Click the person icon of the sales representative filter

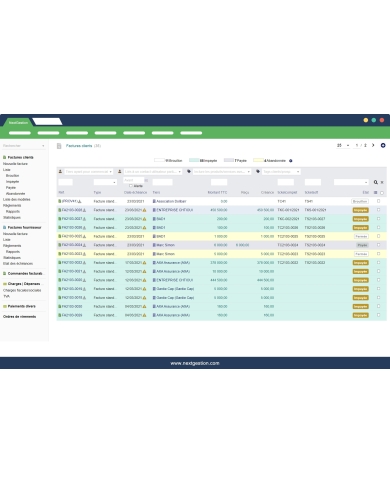pyautogui.click(x=60, y=171)
